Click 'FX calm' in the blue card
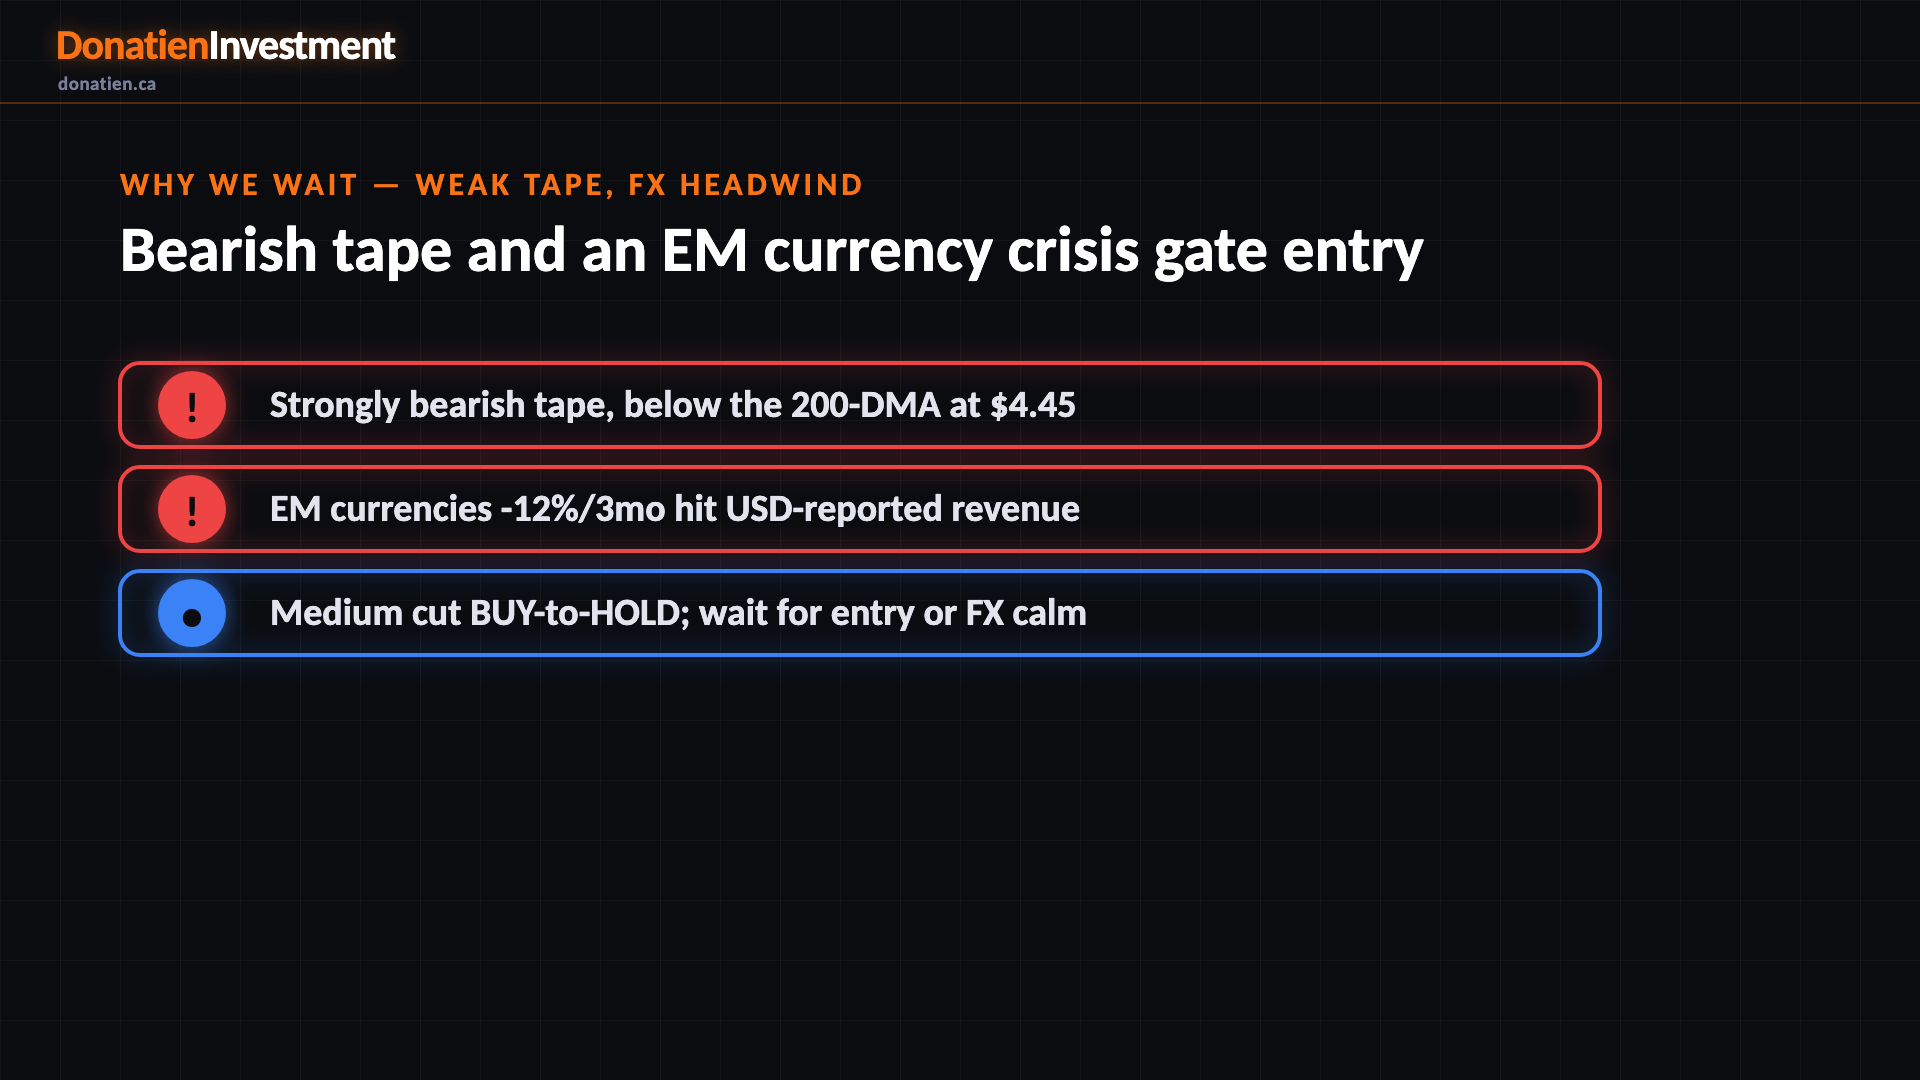Viewport: 1920px width, 1080px height. click(x=1026, y=613)
